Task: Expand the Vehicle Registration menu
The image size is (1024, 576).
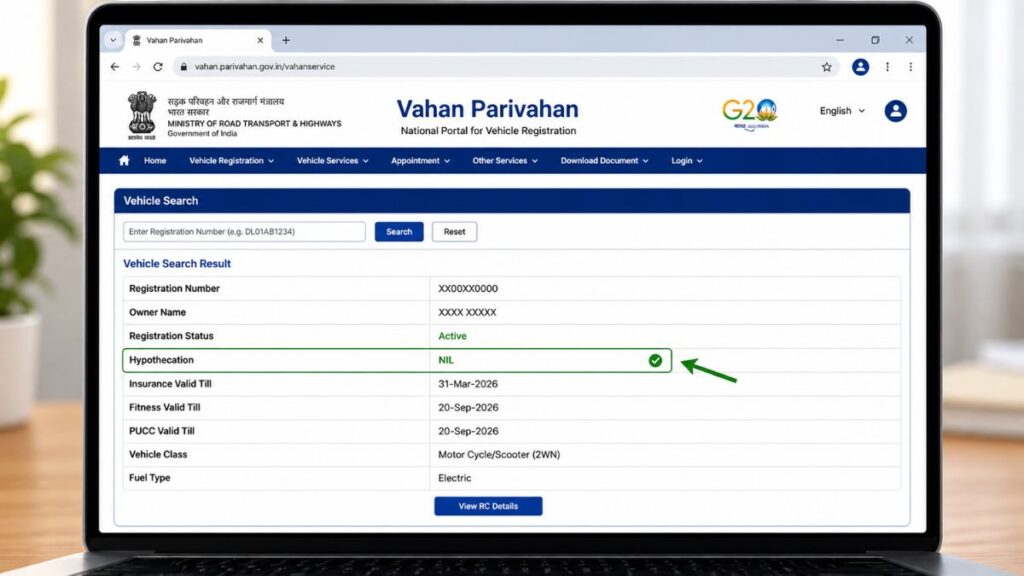Action: pos(231,161)
